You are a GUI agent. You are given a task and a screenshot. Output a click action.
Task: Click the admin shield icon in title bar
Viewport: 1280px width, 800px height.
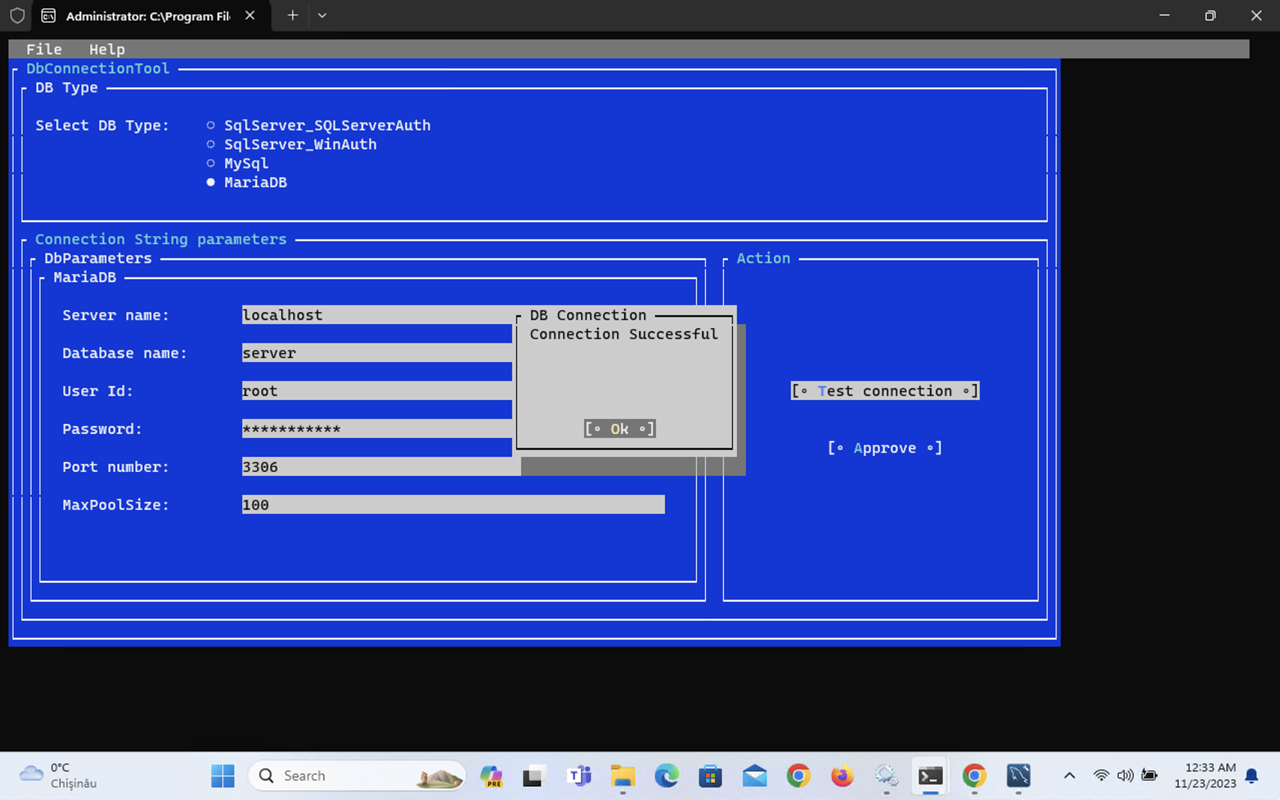(17, 16)
